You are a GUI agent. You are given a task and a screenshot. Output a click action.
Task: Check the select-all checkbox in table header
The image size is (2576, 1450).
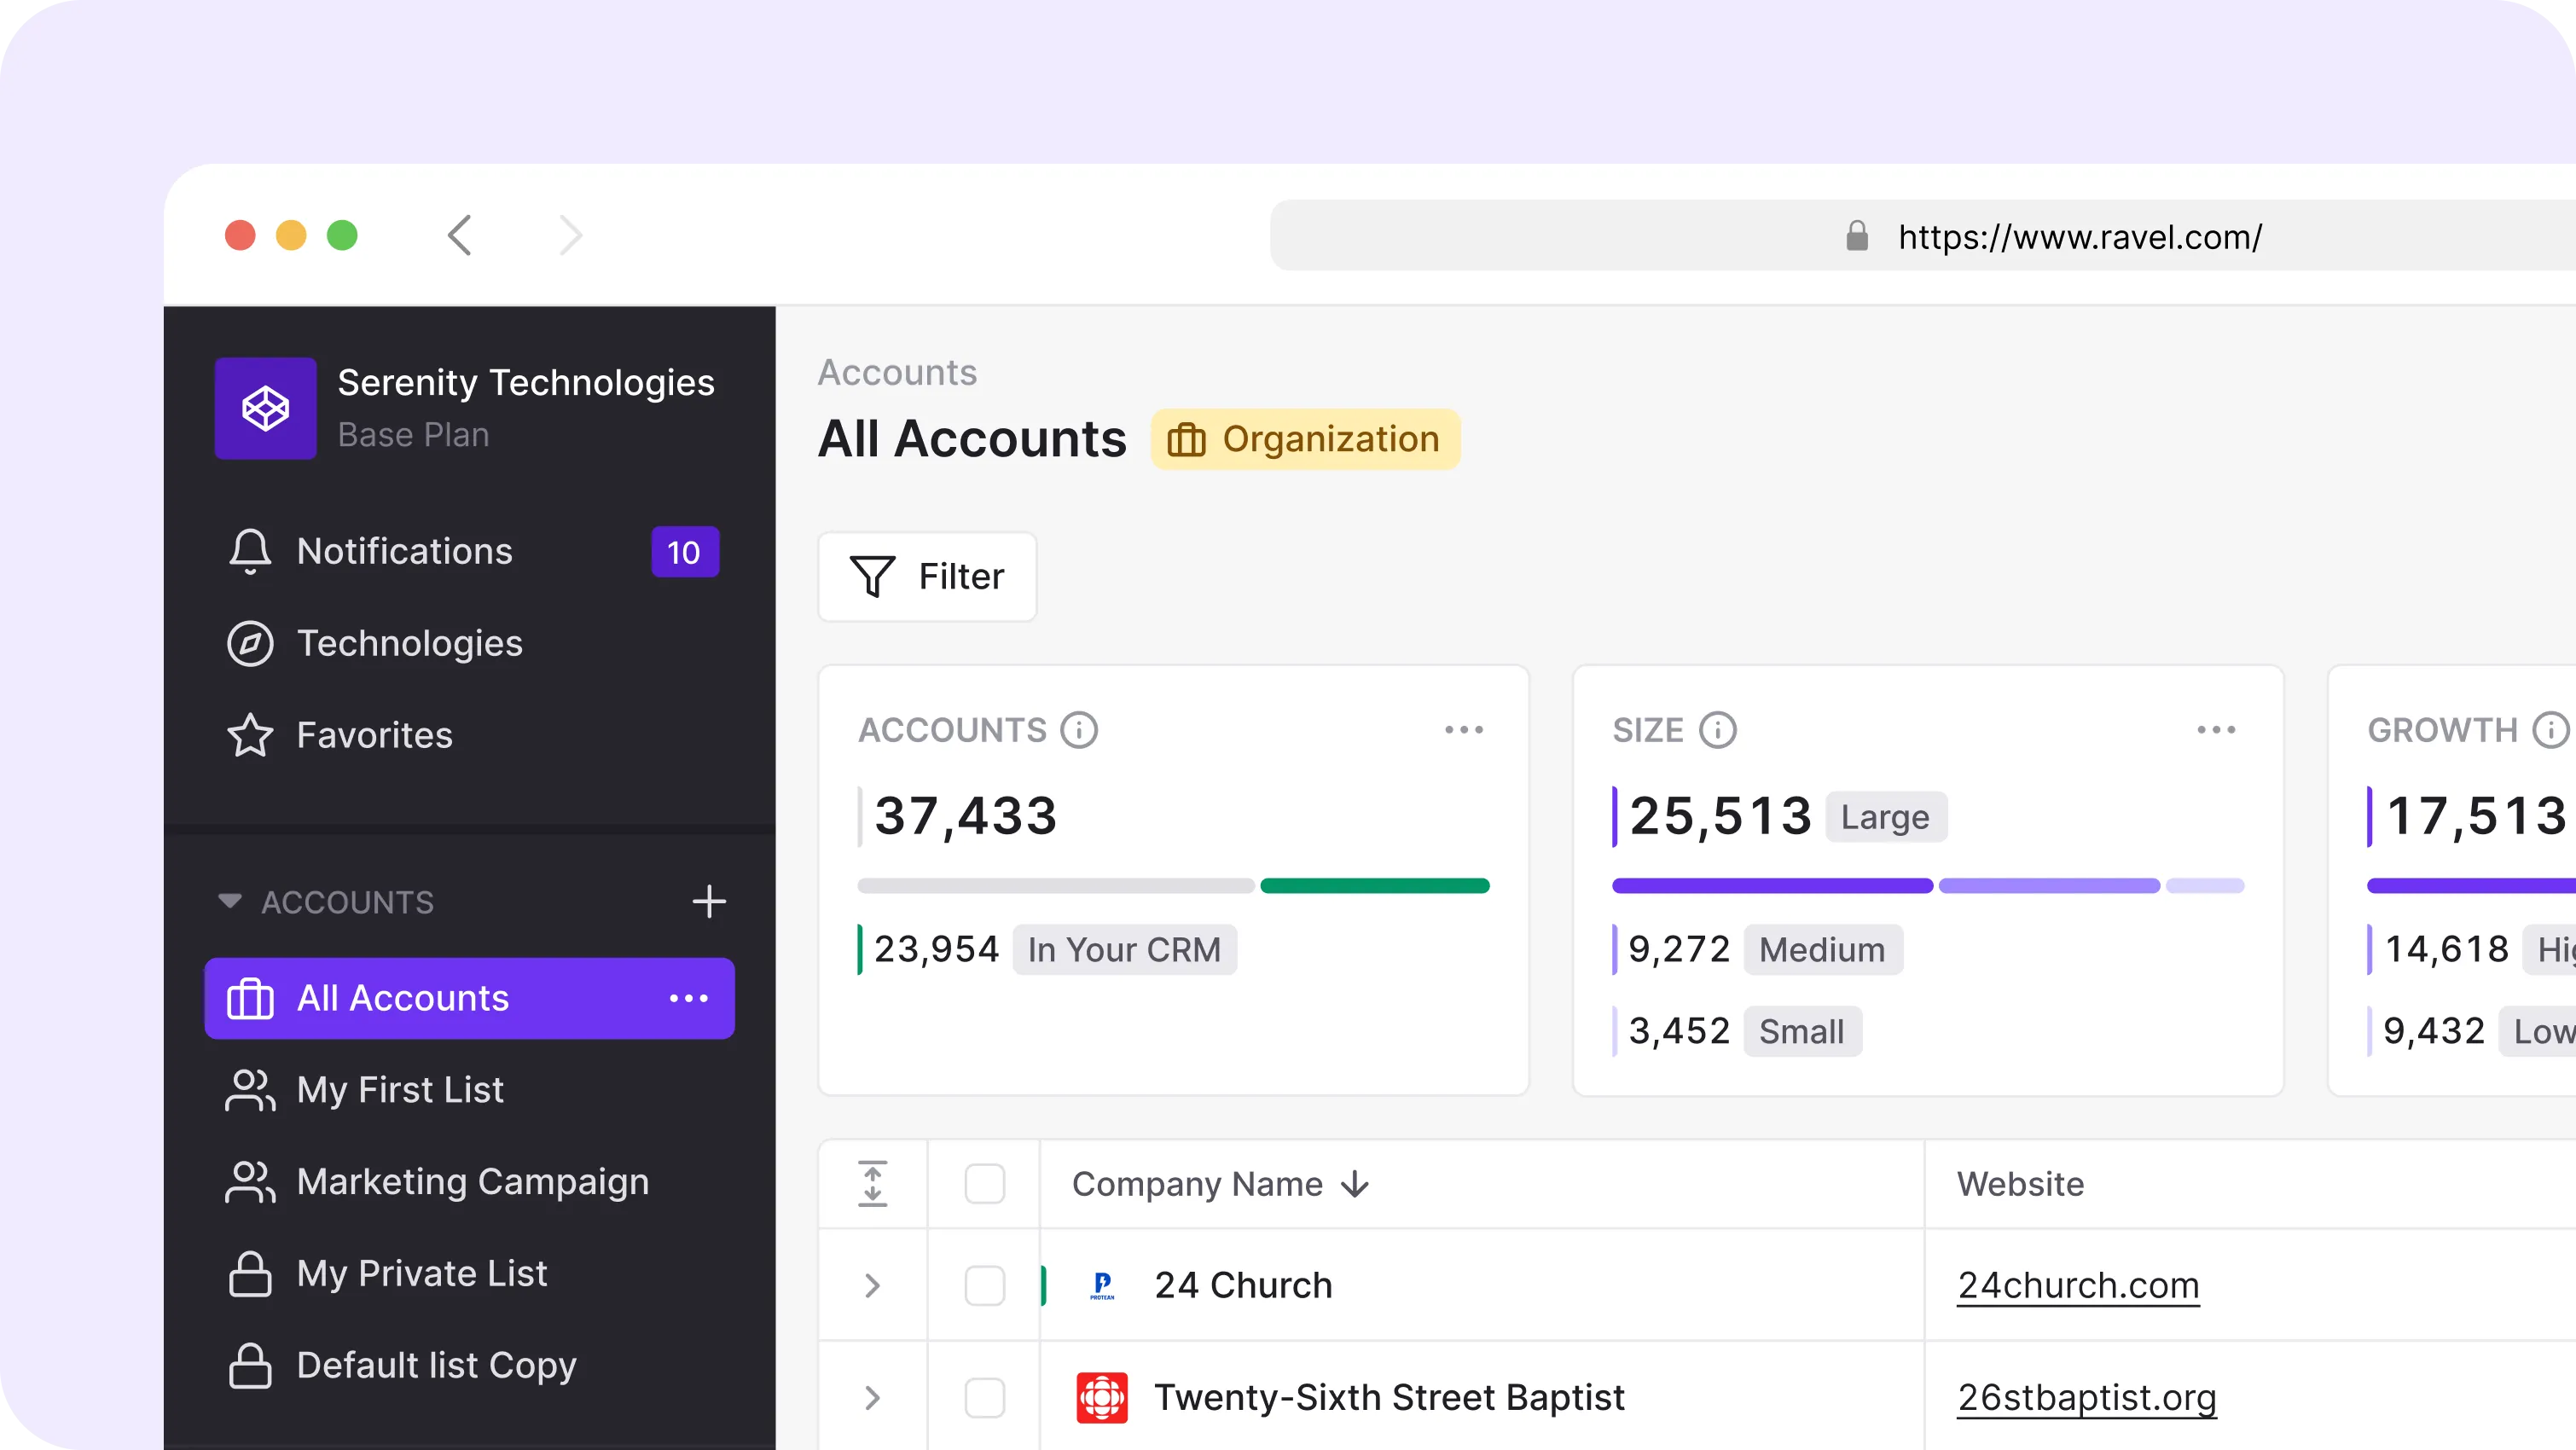point(984,1184)
